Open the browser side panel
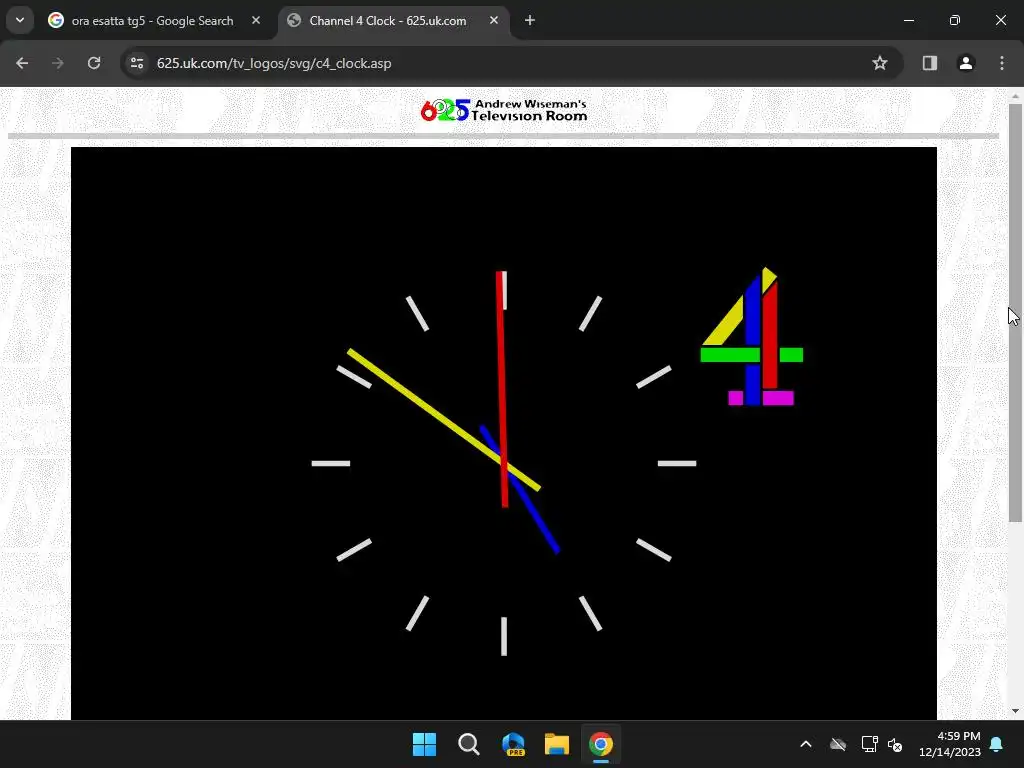 (930, 63)
